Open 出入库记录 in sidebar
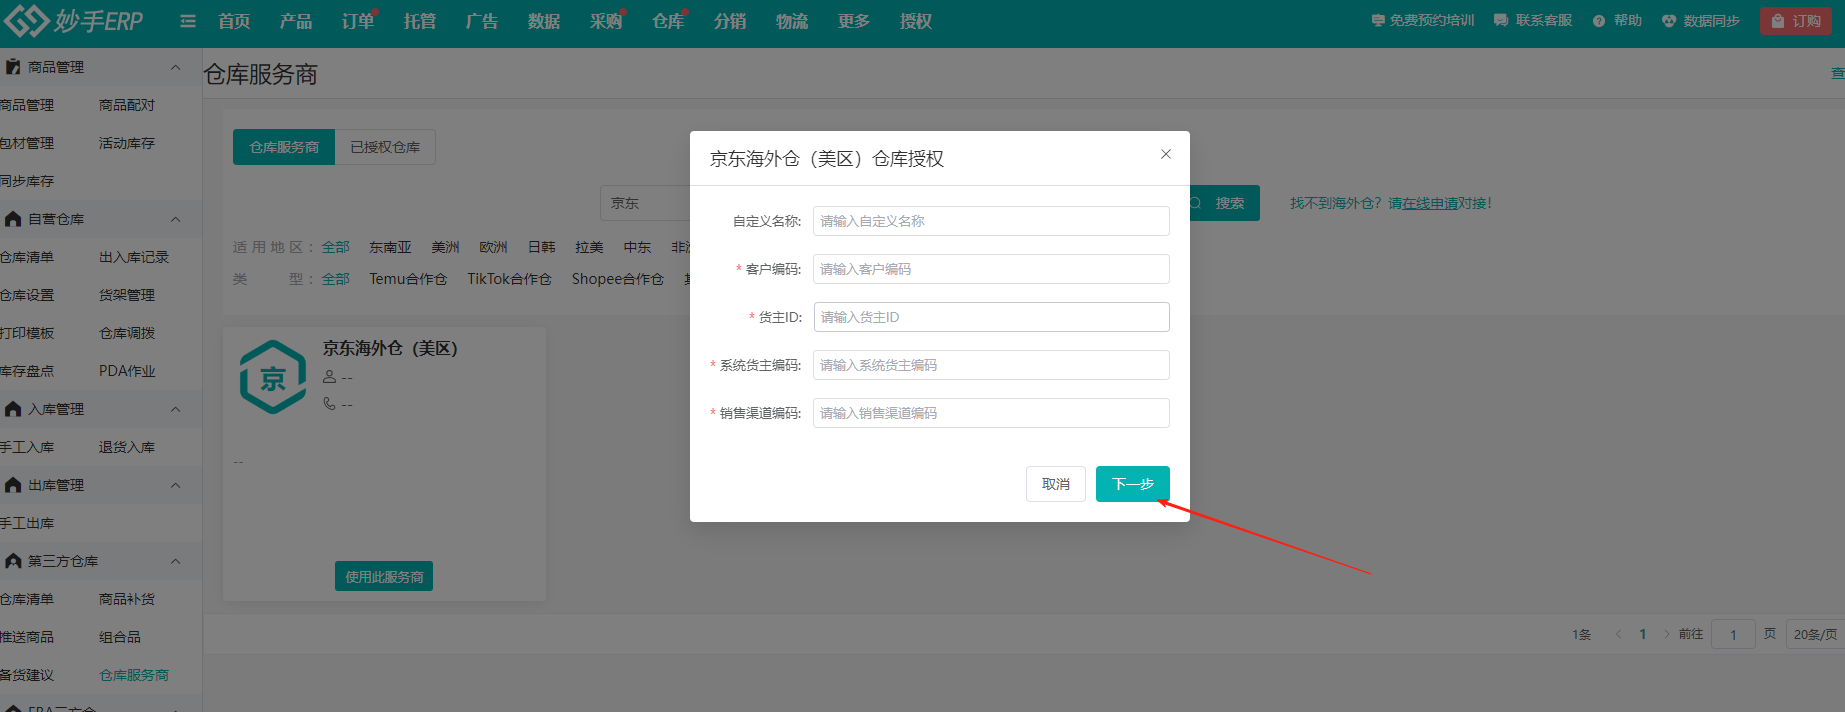Image resolution: width=1845 pixels, height=712 pixels. point(134,257)
